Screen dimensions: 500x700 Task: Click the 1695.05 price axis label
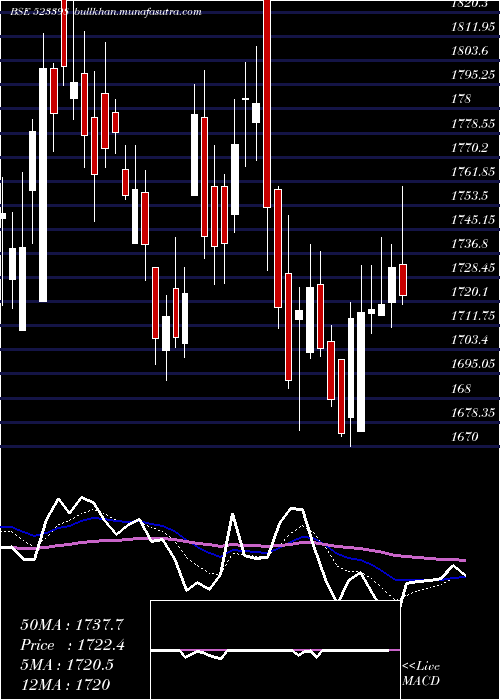click(473, 365)
